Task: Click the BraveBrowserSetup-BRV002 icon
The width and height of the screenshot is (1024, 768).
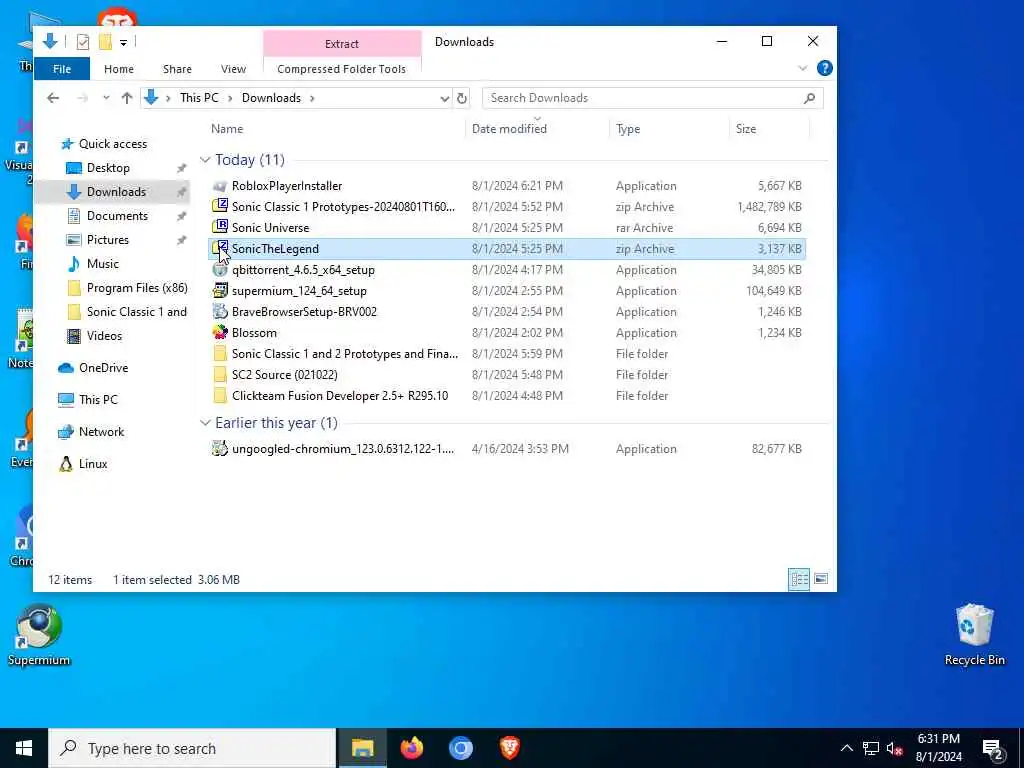Action: [x=220, y=312]
